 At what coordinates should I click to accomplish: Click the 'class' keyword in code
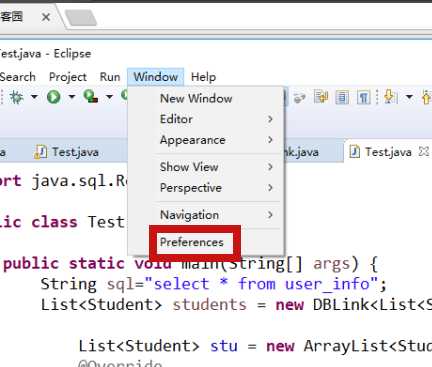(54, 222)
